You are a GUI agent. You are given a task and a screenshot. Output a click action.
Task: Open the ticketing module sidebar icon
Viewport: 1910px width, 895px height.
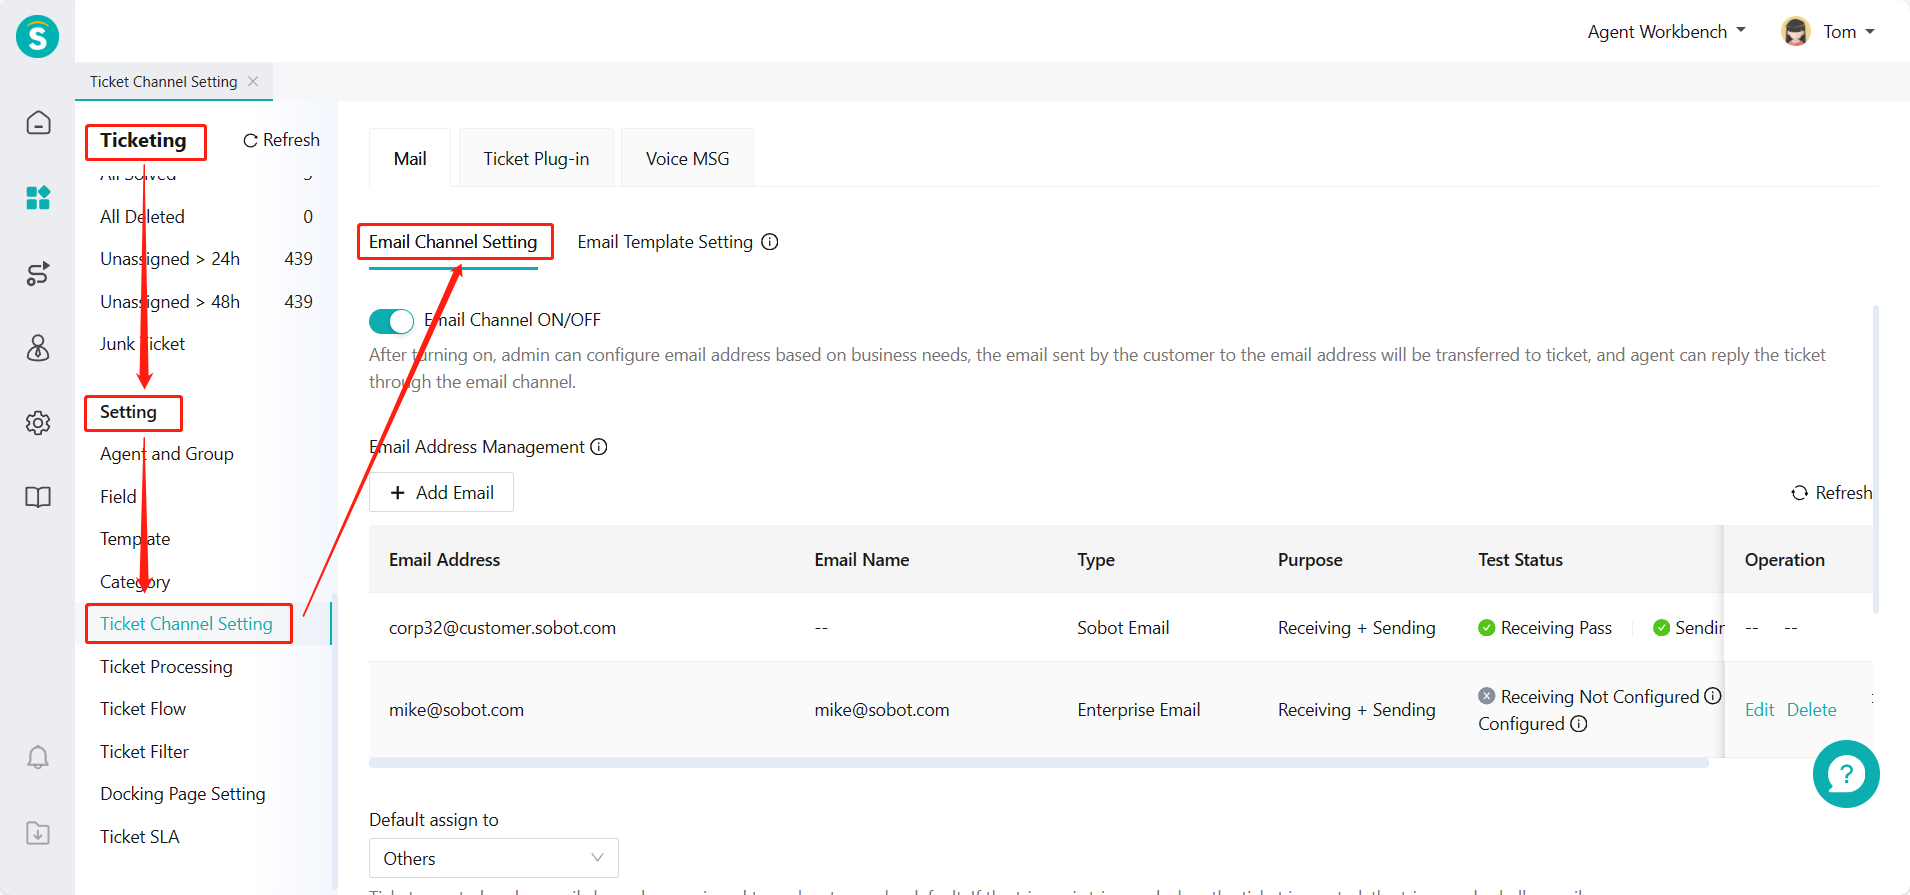click(x=38, y=198)
